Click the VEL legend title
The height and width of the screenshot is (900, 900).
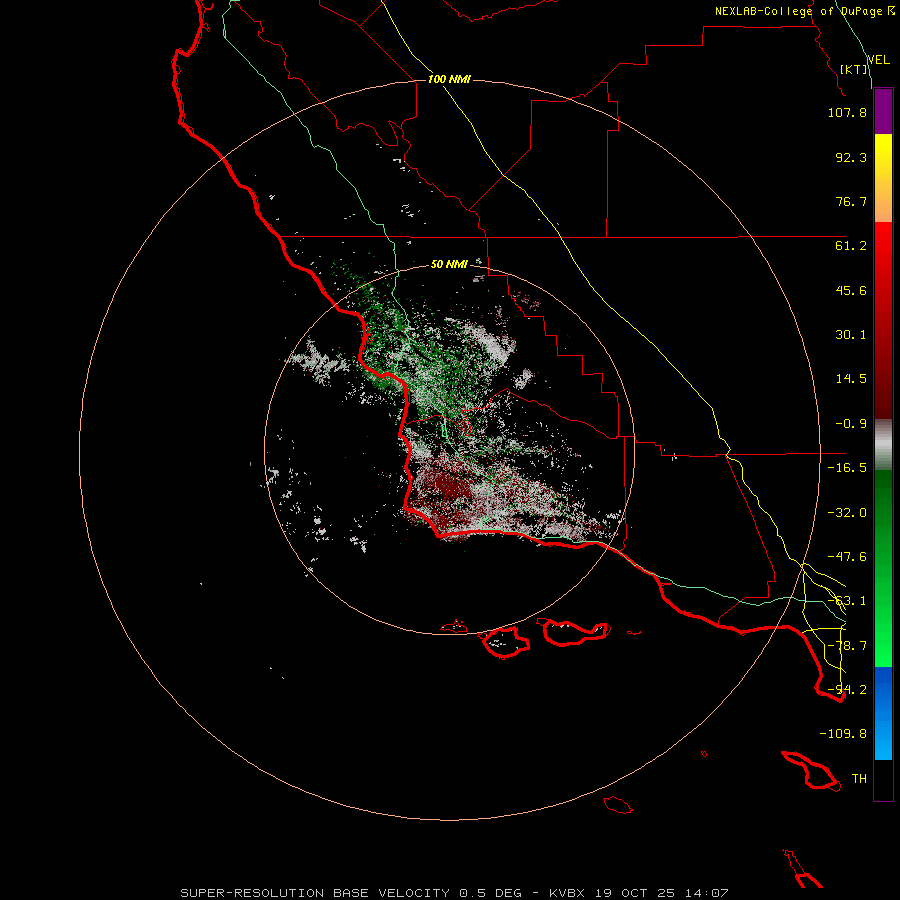point(878,59)
